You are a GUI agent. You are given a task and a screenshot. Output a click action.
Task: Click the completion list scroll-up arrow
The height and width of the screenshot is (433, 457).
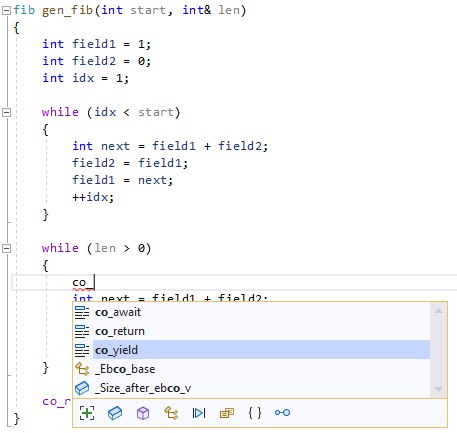438,311
